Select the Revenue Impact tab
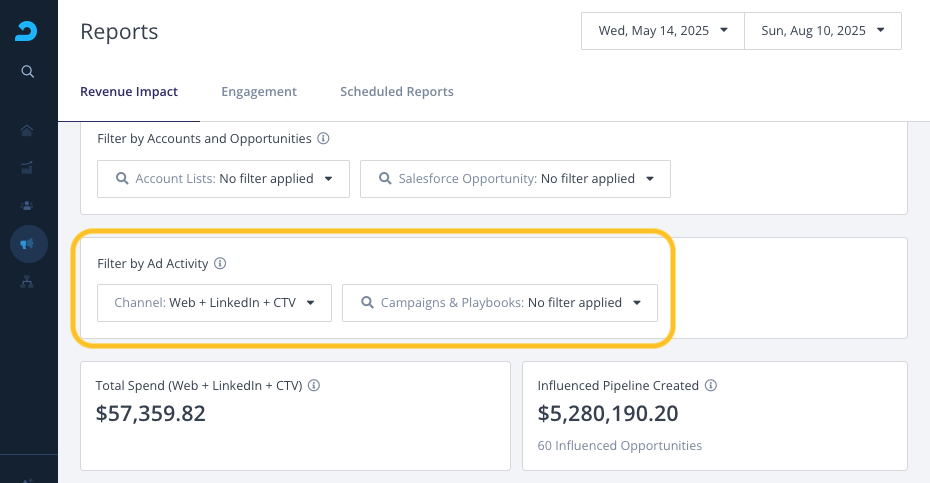This screenshot has height=483, width=930. [x=129, y=92]
